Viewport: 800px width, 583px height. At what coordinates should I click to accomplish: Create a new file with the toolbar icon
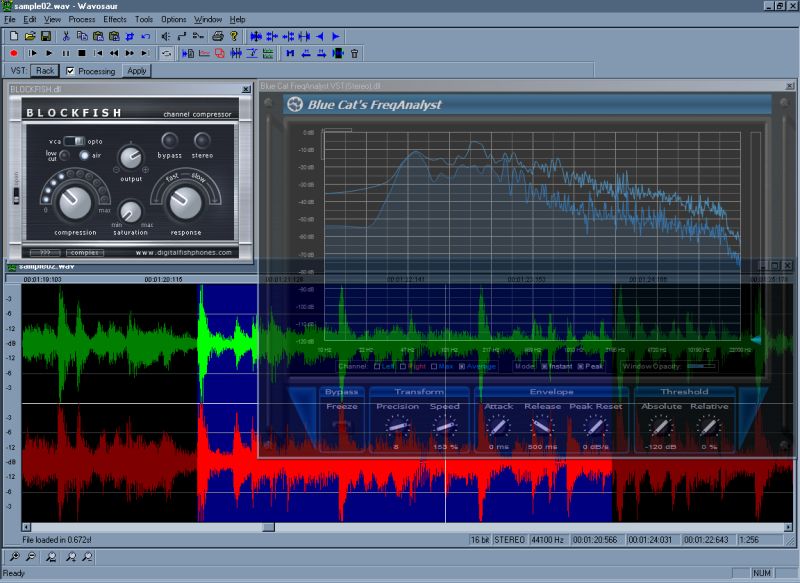[x=14, y=36]
